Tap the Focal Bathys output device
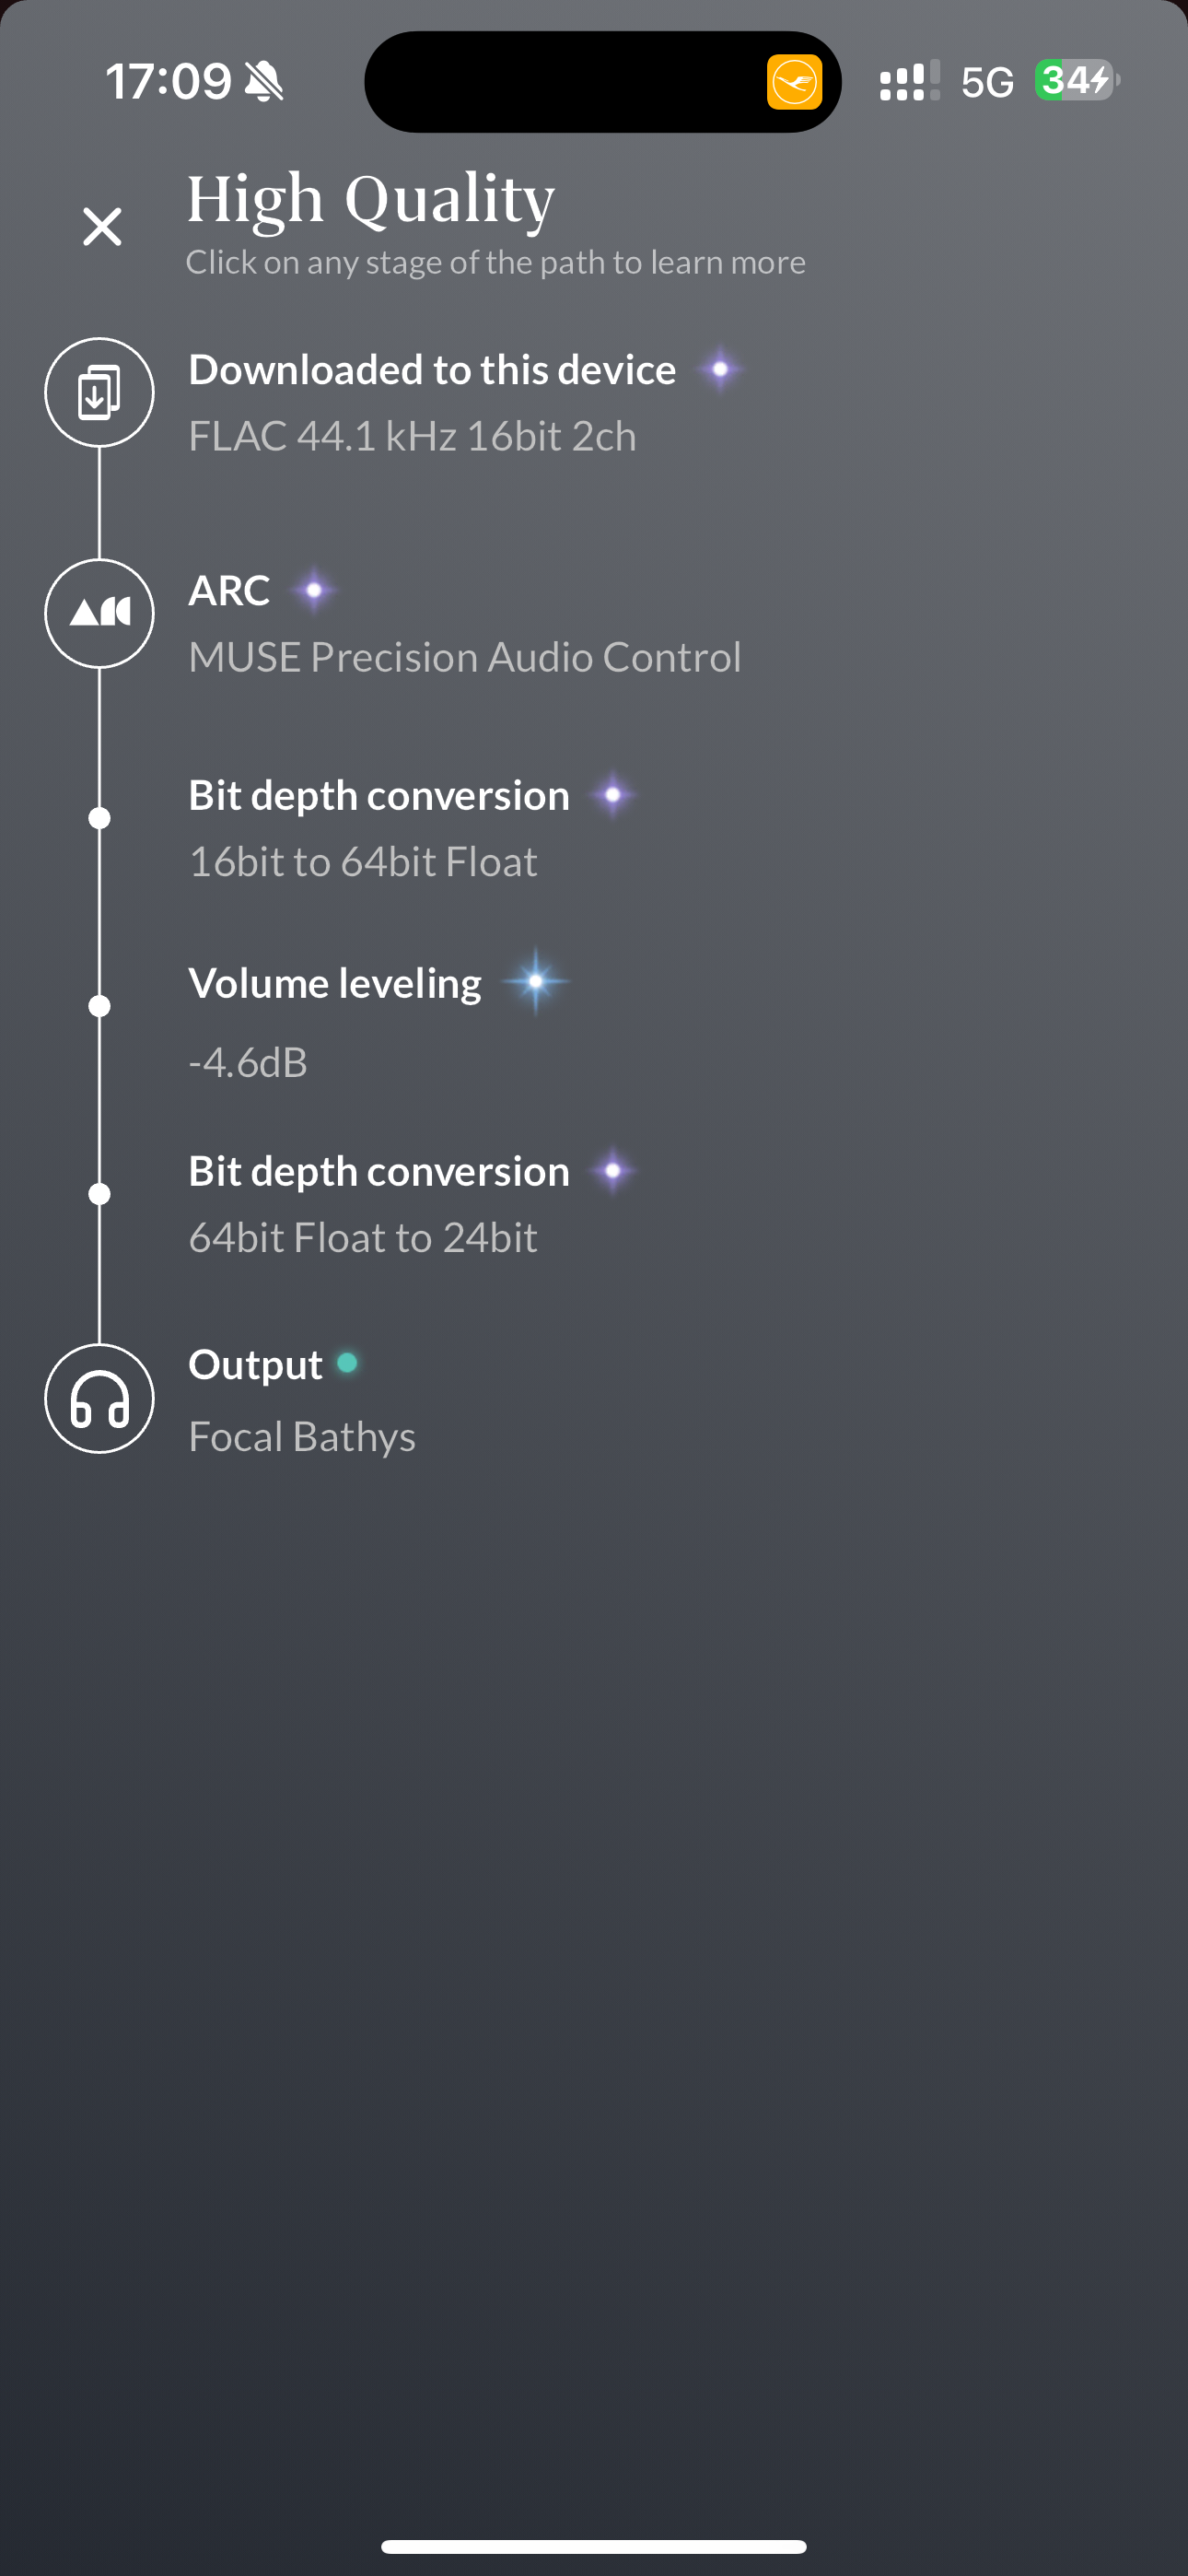The height and width of the screenshot is (2576, 1188). (x=302, y=1436)
